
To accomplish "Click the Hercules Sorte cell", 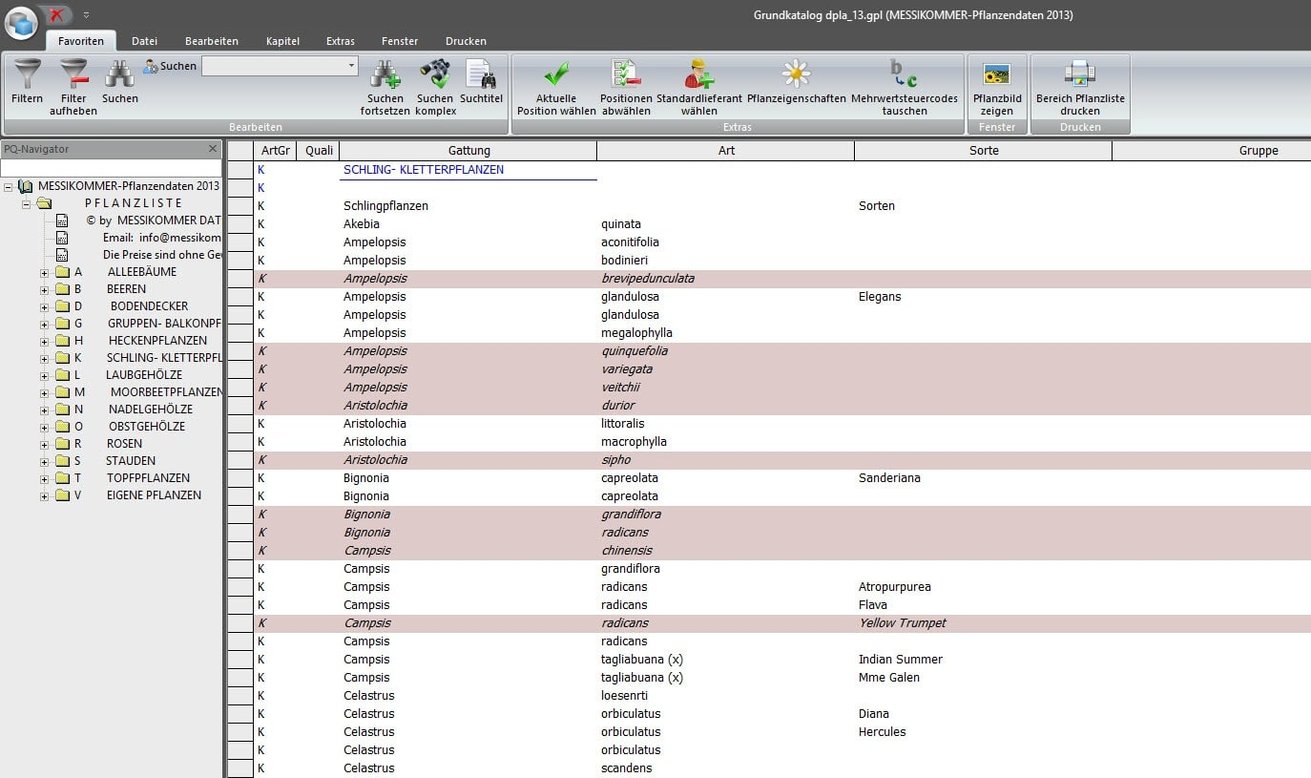I will [984, 732].
